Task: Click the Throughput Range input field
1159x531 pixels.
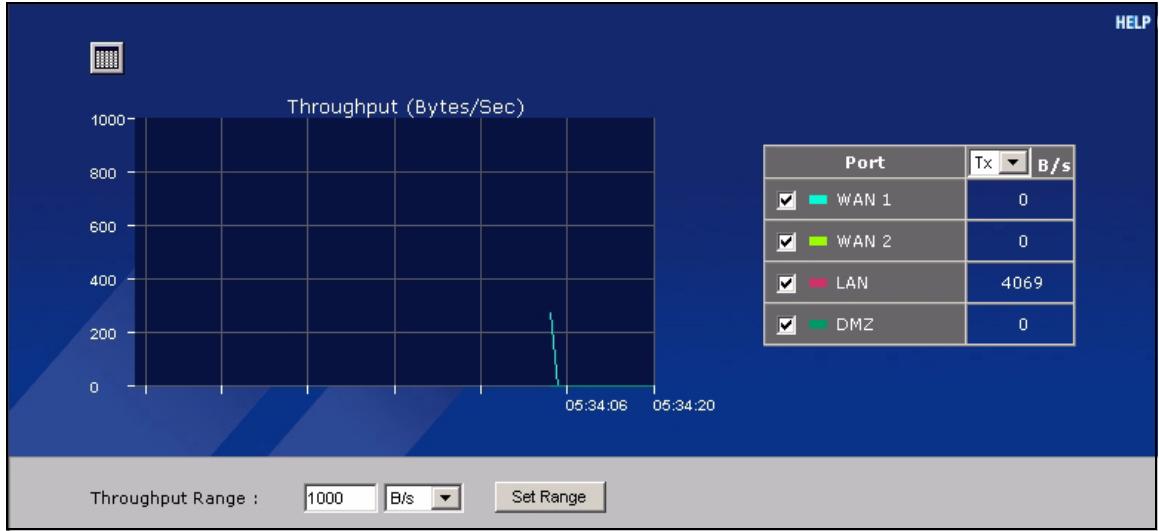Action: tap(340, 498)
